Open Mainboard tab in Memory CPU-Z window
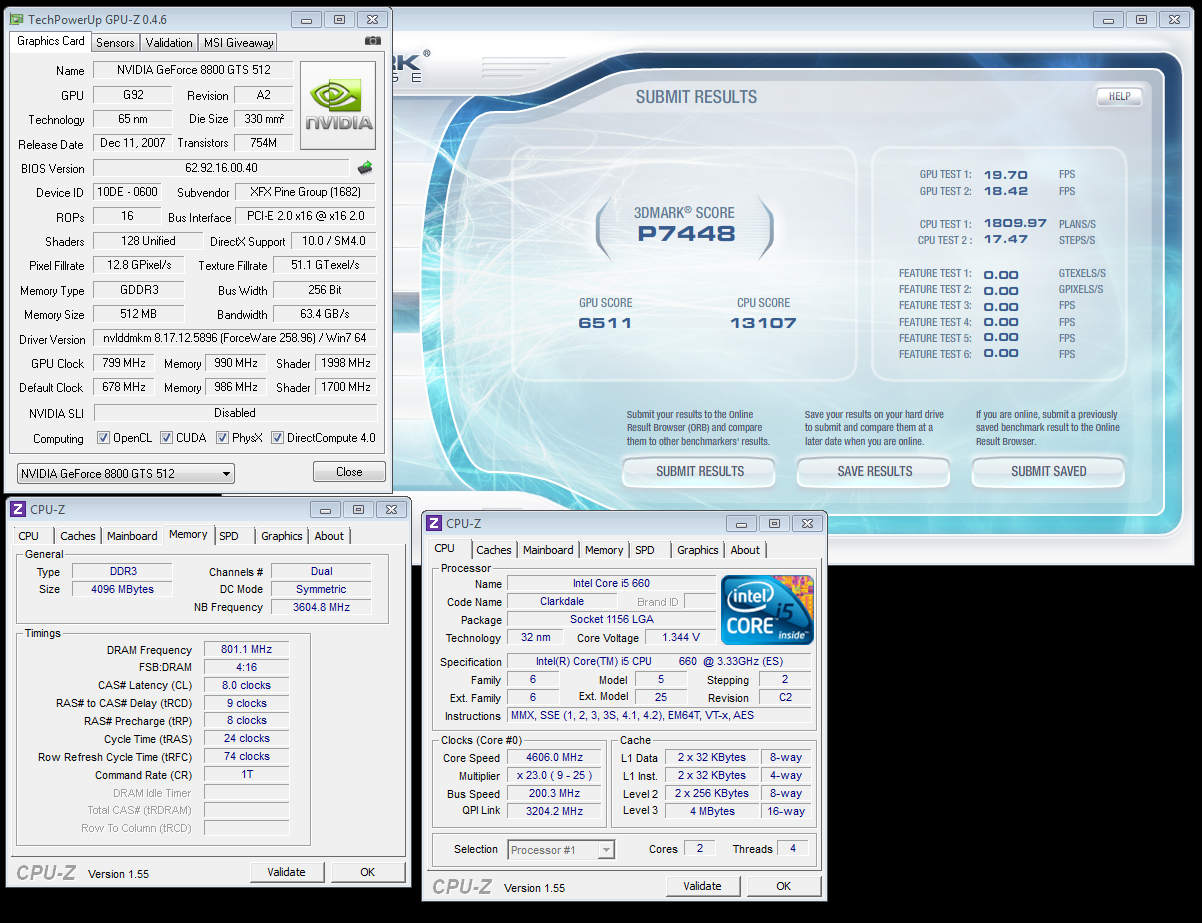Viewport: 1202px width, 923px height. [x=132, y=536]
